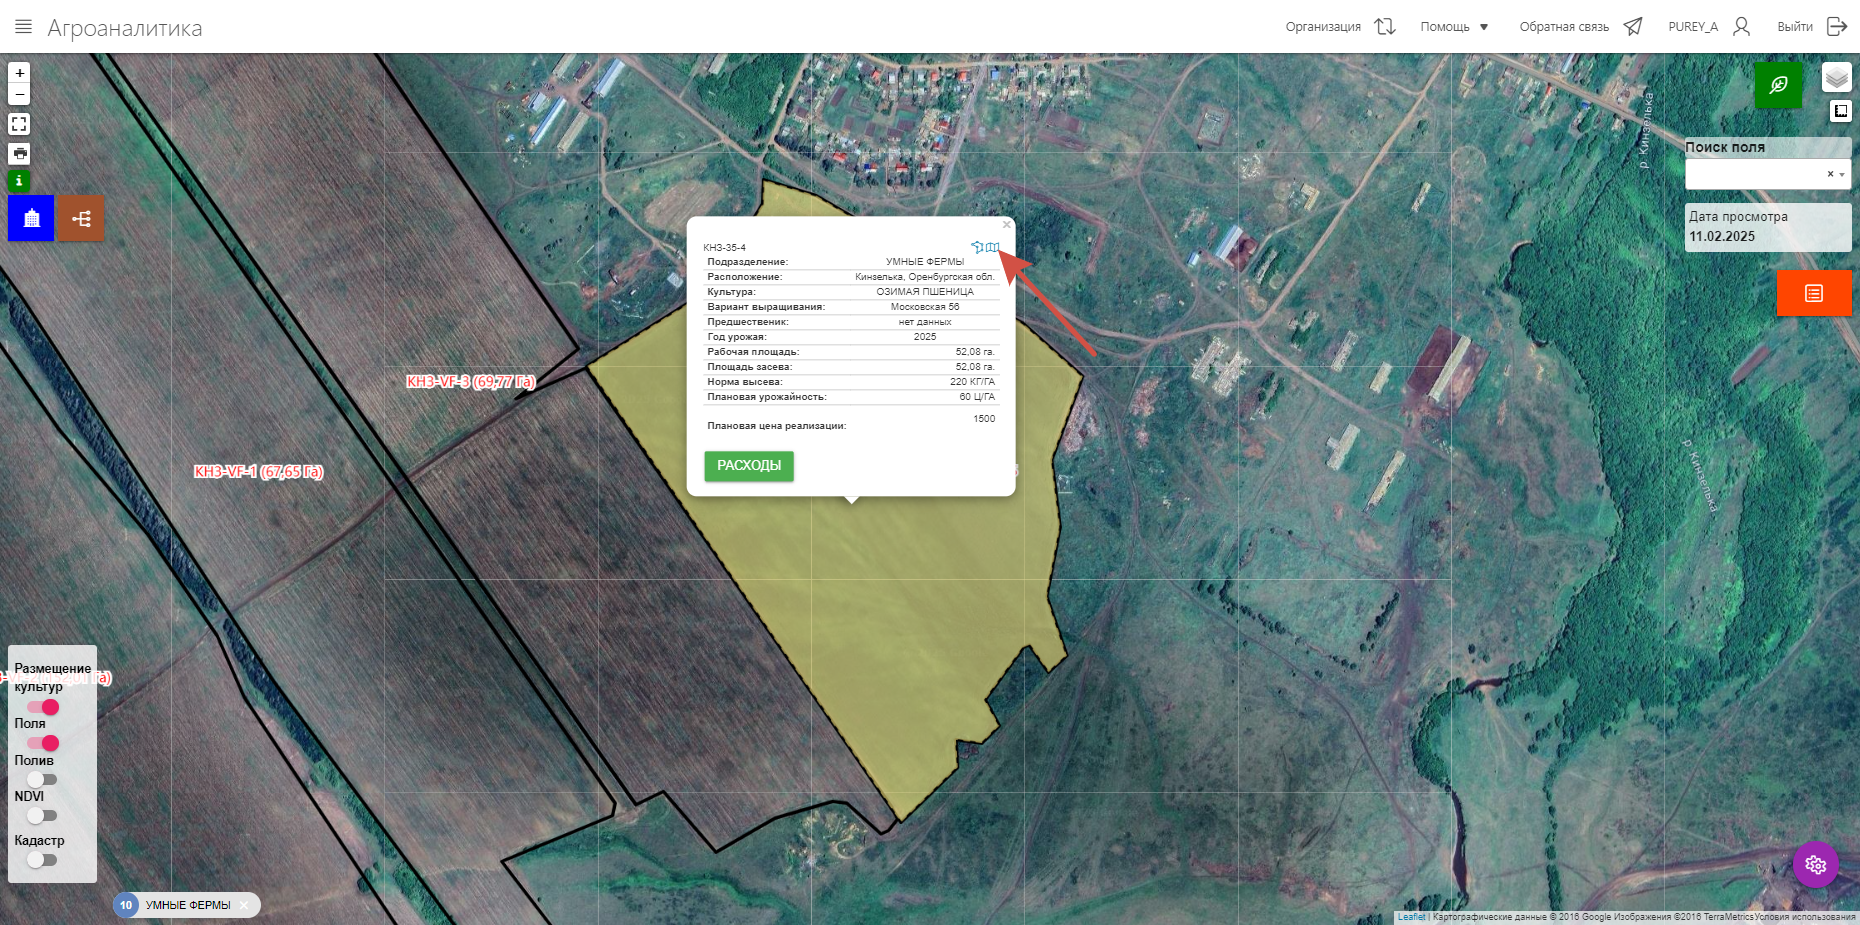1860x925 pixels.
Task: Zoom in the map with plus button
Action: 19,73
